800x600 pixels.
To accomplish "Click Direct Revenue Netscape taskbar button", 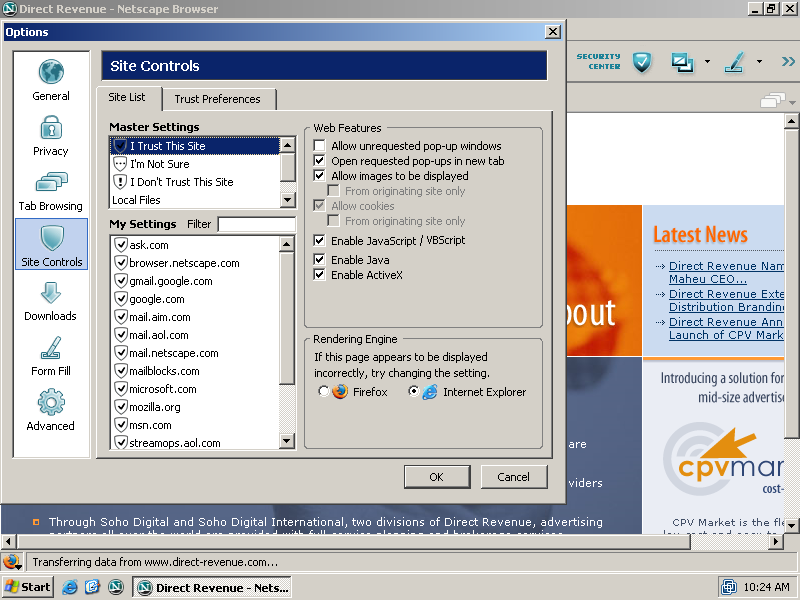I will (213, 587).
